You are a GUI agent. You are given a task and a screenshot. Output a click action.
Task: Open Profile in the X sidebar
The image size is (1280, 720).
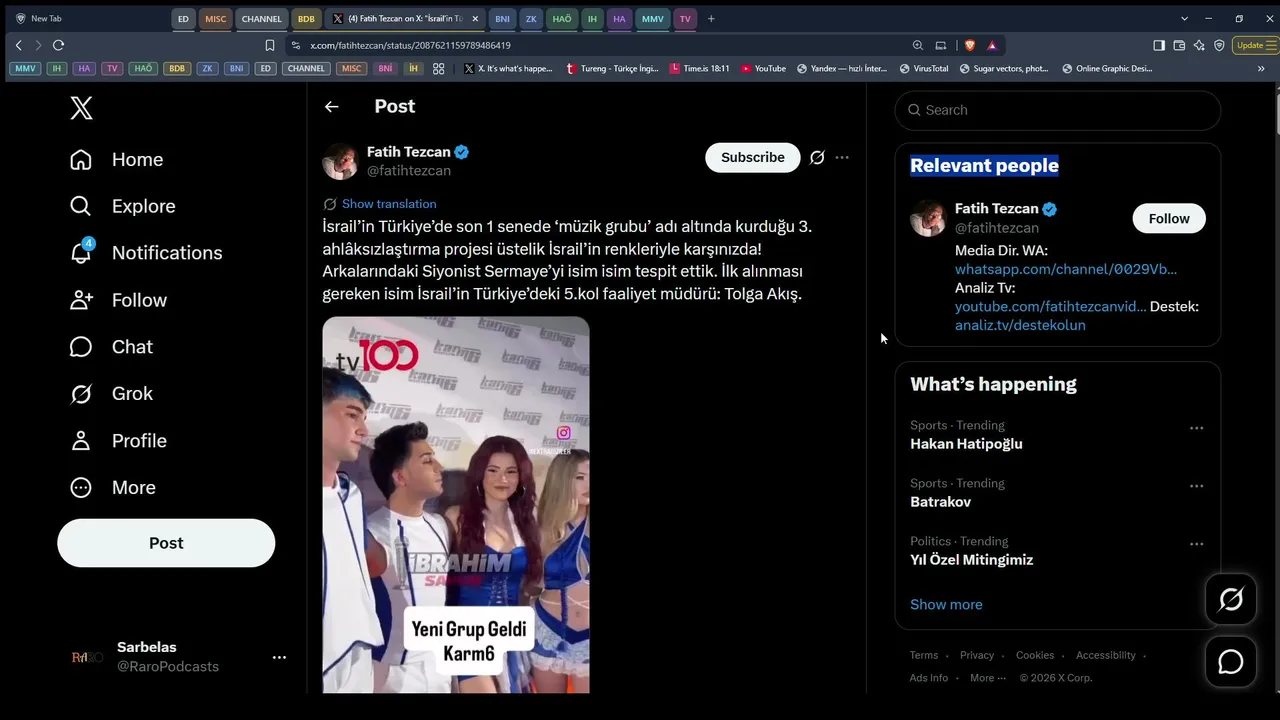pos(118,441)
